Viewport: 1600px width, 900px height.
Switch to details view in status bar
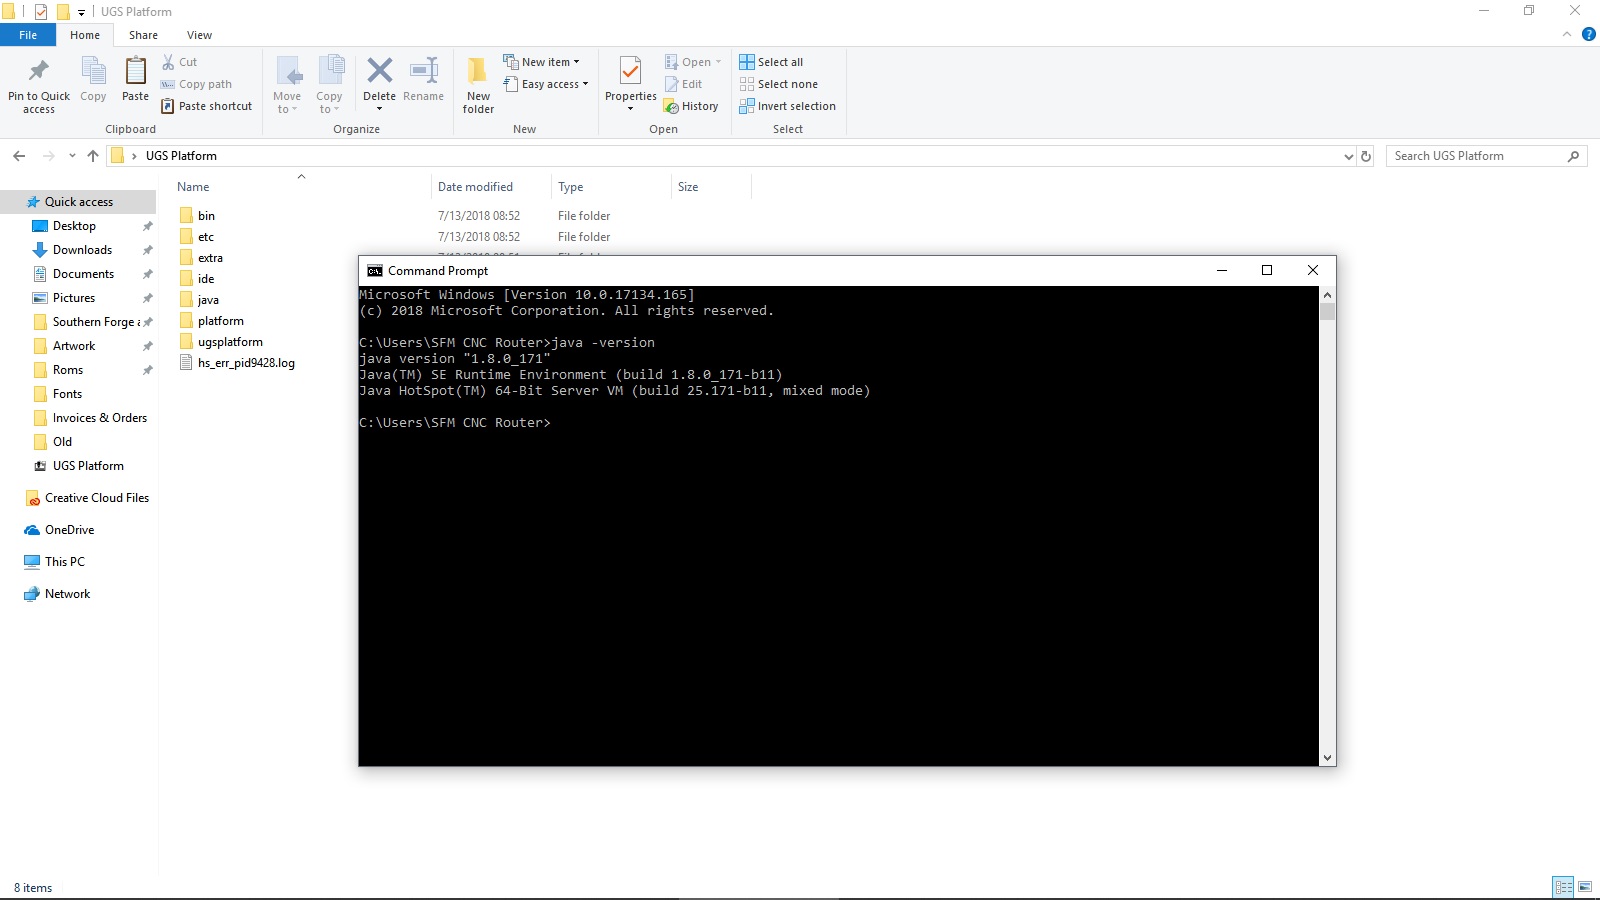(1563, 887)
